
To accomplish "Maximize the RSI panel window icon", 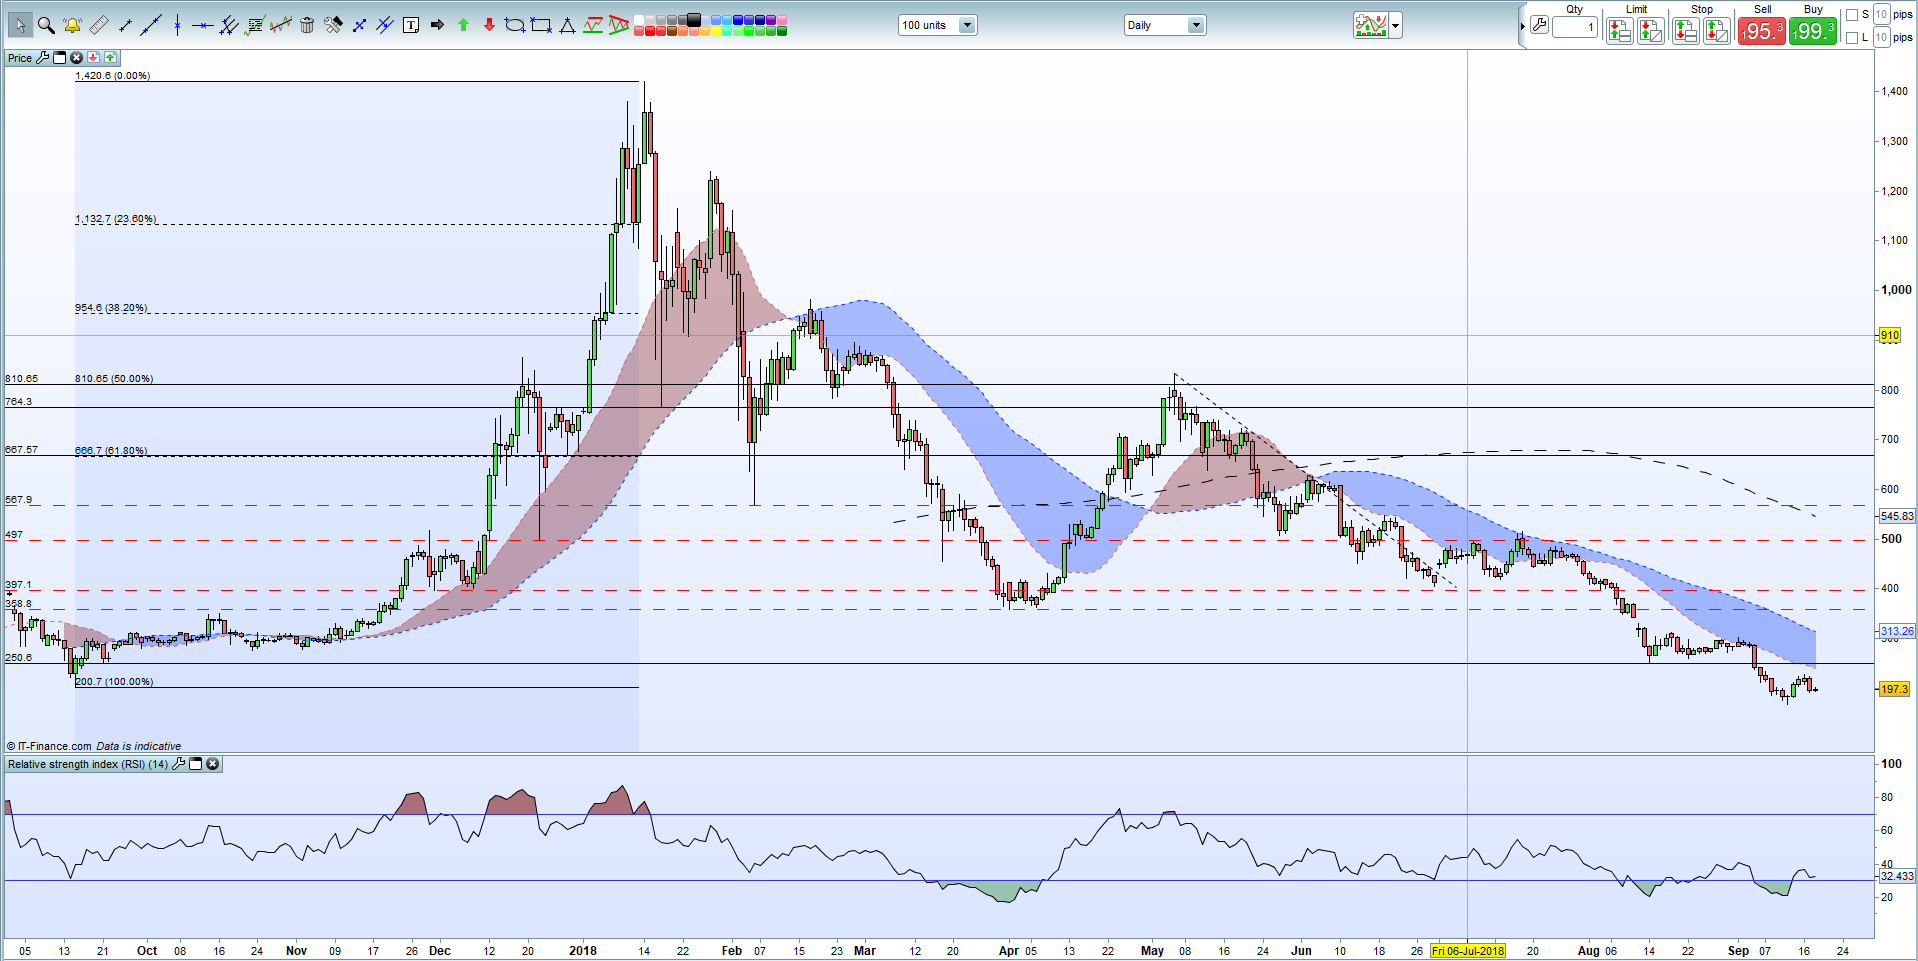I will tap(196, 764).
